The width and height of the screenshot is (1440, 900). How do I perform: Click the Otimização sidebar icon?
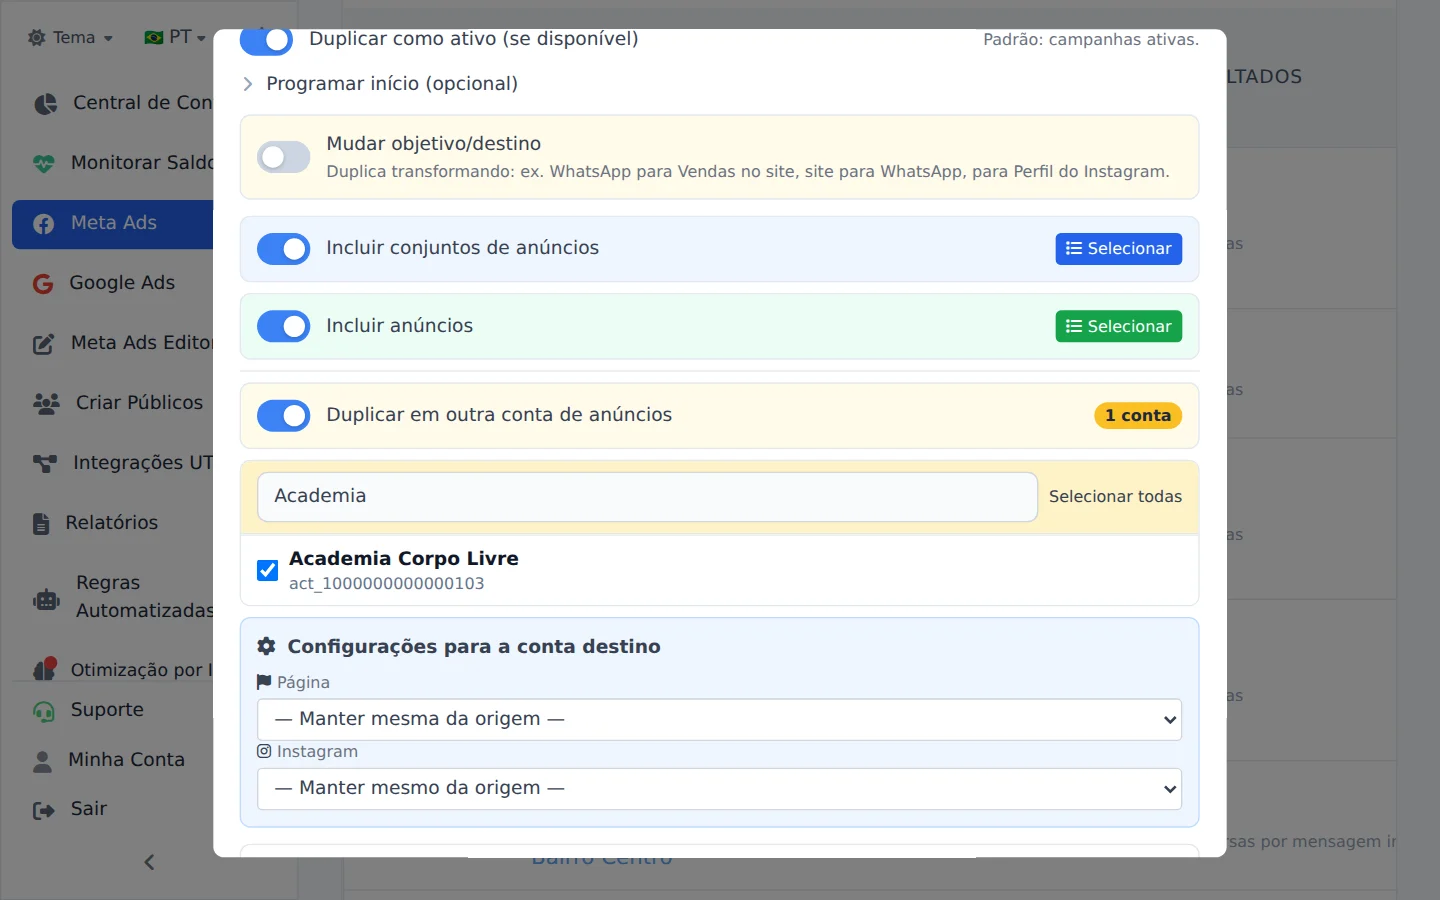45,669
